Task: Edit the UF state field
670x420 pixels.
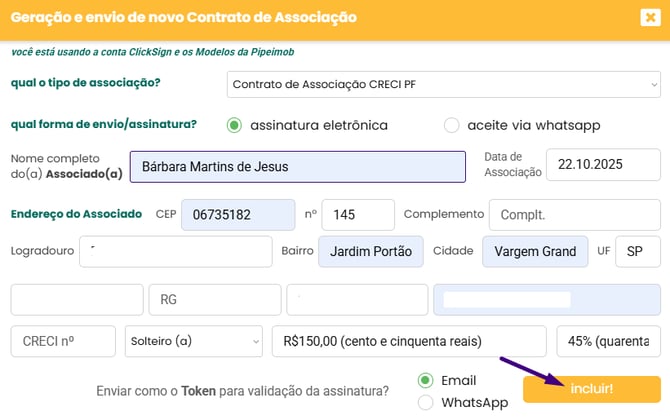Action: 637,251
